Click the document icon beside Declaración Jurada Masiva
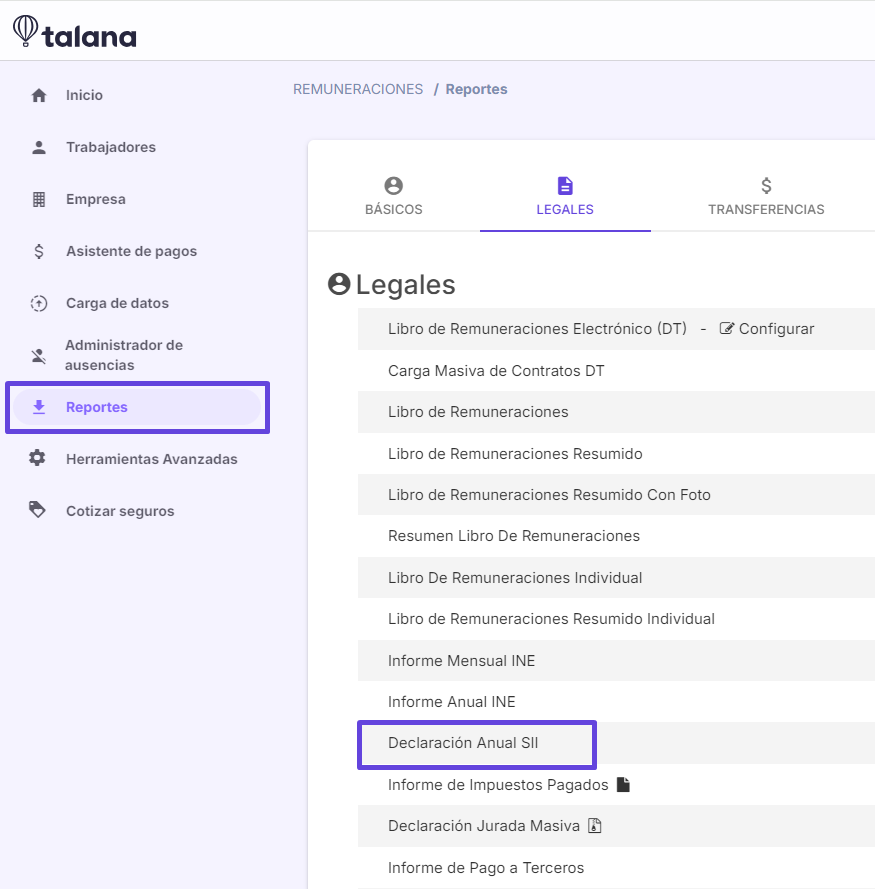This screenshot has width=875, height=889. [594, 826]
